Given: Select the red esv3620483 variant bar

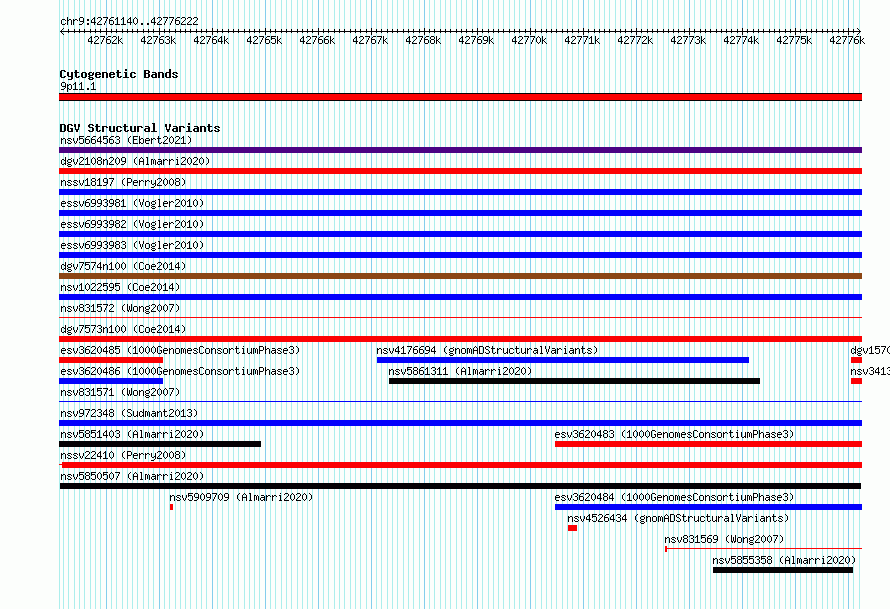Looking at the screenshot, I should point(708,444).
